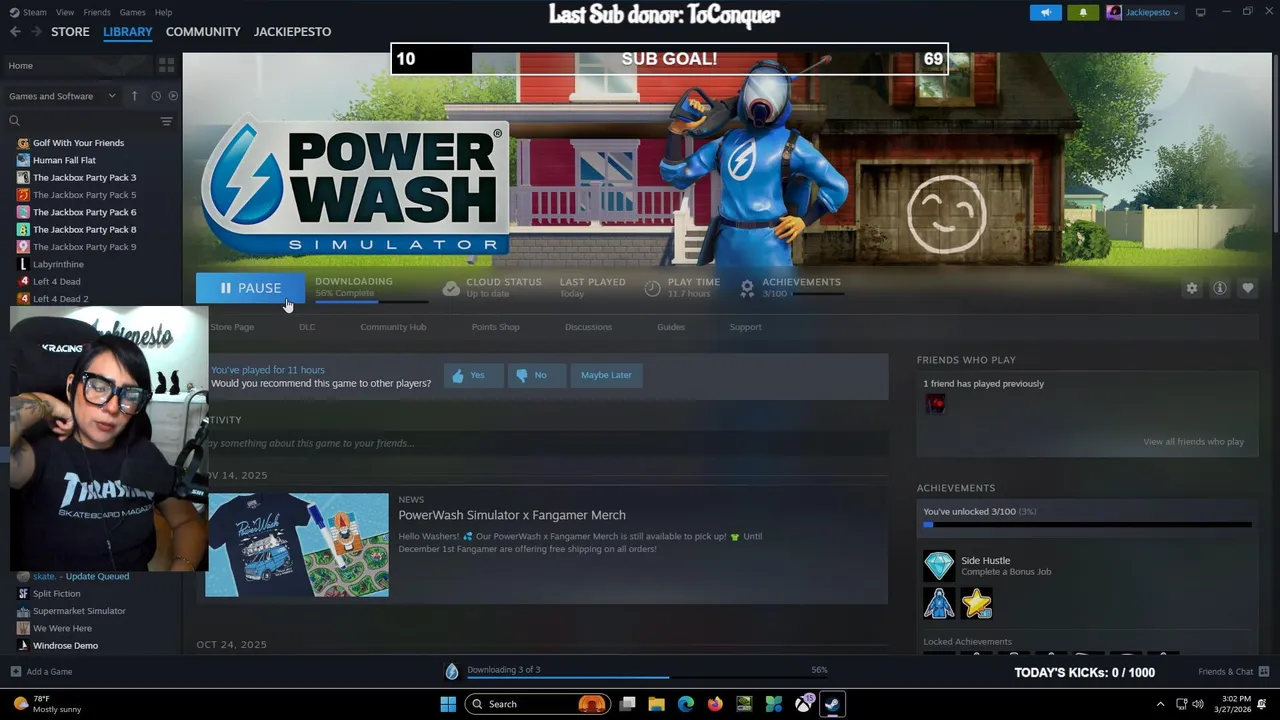Toggle the ready-to-play filter icon
This screenshot has height=720, width=1280.
(173, 96)
